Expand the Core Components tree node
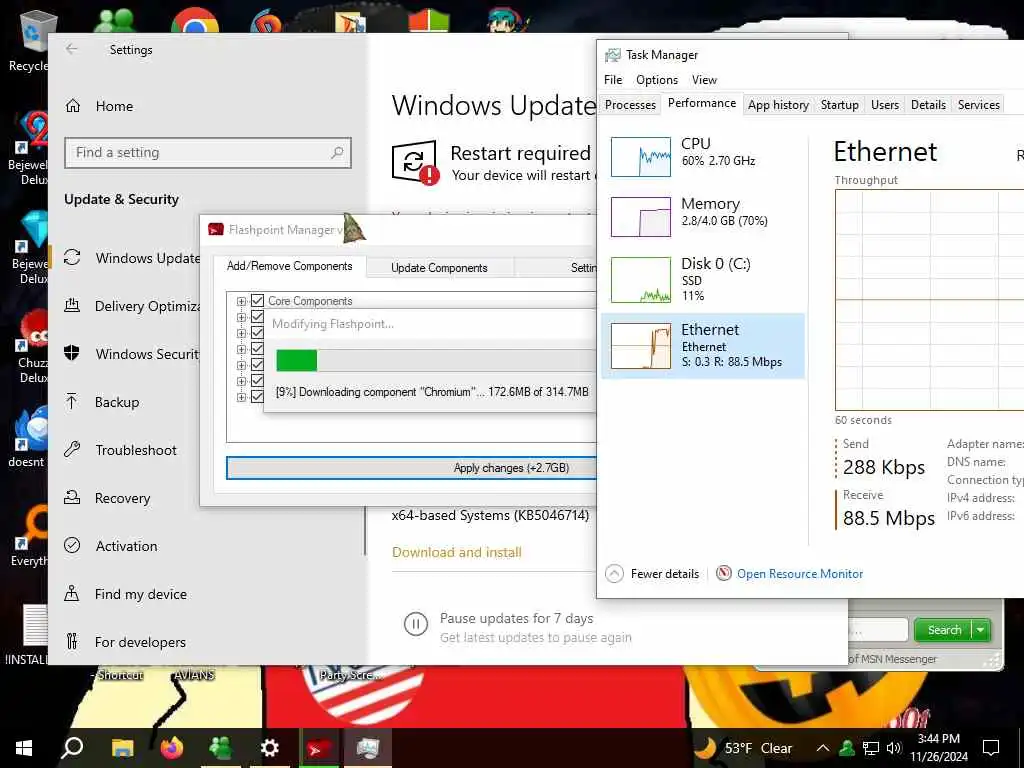The width and height of the screenshot is (1024, 768). tap(241, 301)
